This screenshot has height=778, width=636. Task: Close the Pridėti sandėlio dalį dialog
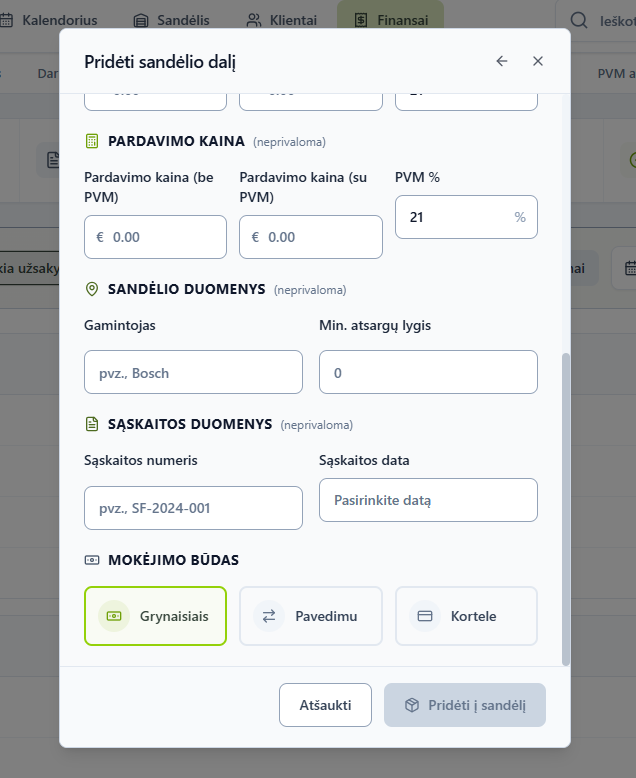[x=538, y=61]
